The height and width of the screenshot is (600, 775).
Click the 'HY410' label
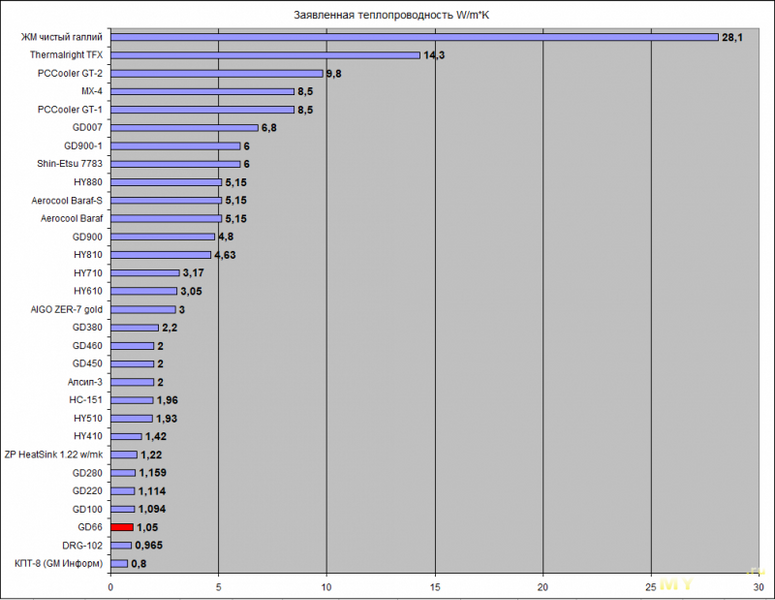(x=88, y=436)
